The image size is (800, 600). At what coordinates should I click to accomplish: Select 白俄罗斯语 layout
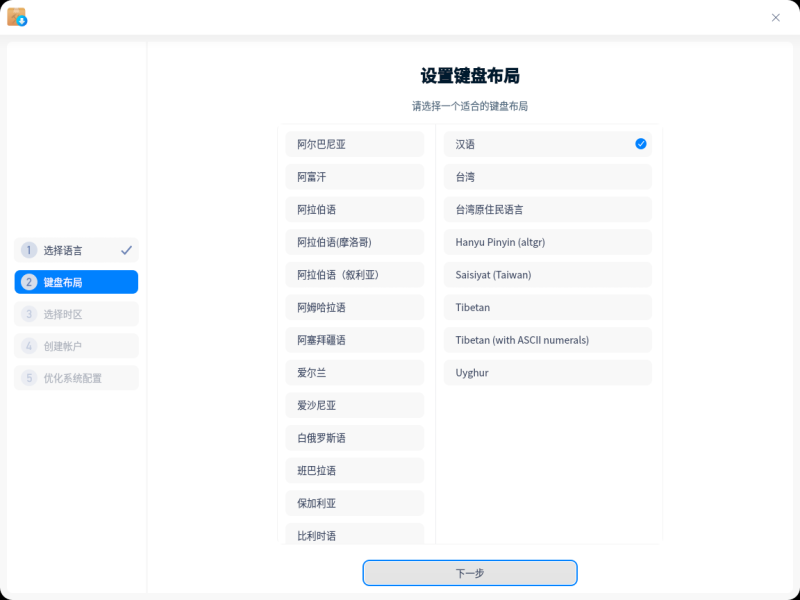(355, 438)
